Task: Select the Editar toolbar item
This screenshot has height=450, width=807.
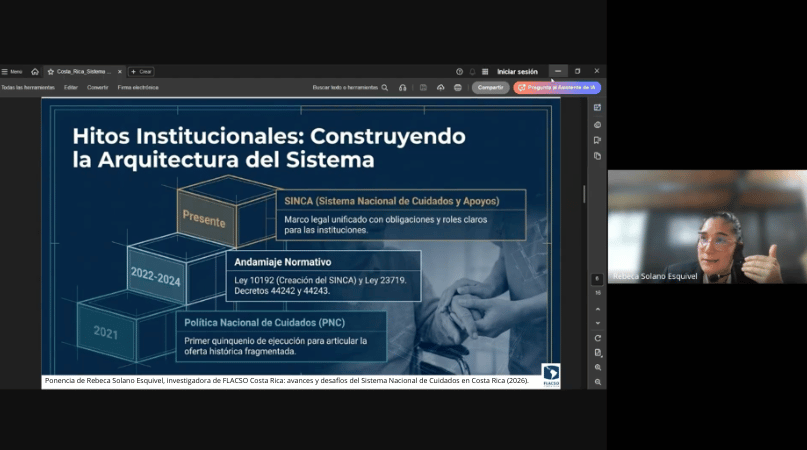Action: pos(71,88)
